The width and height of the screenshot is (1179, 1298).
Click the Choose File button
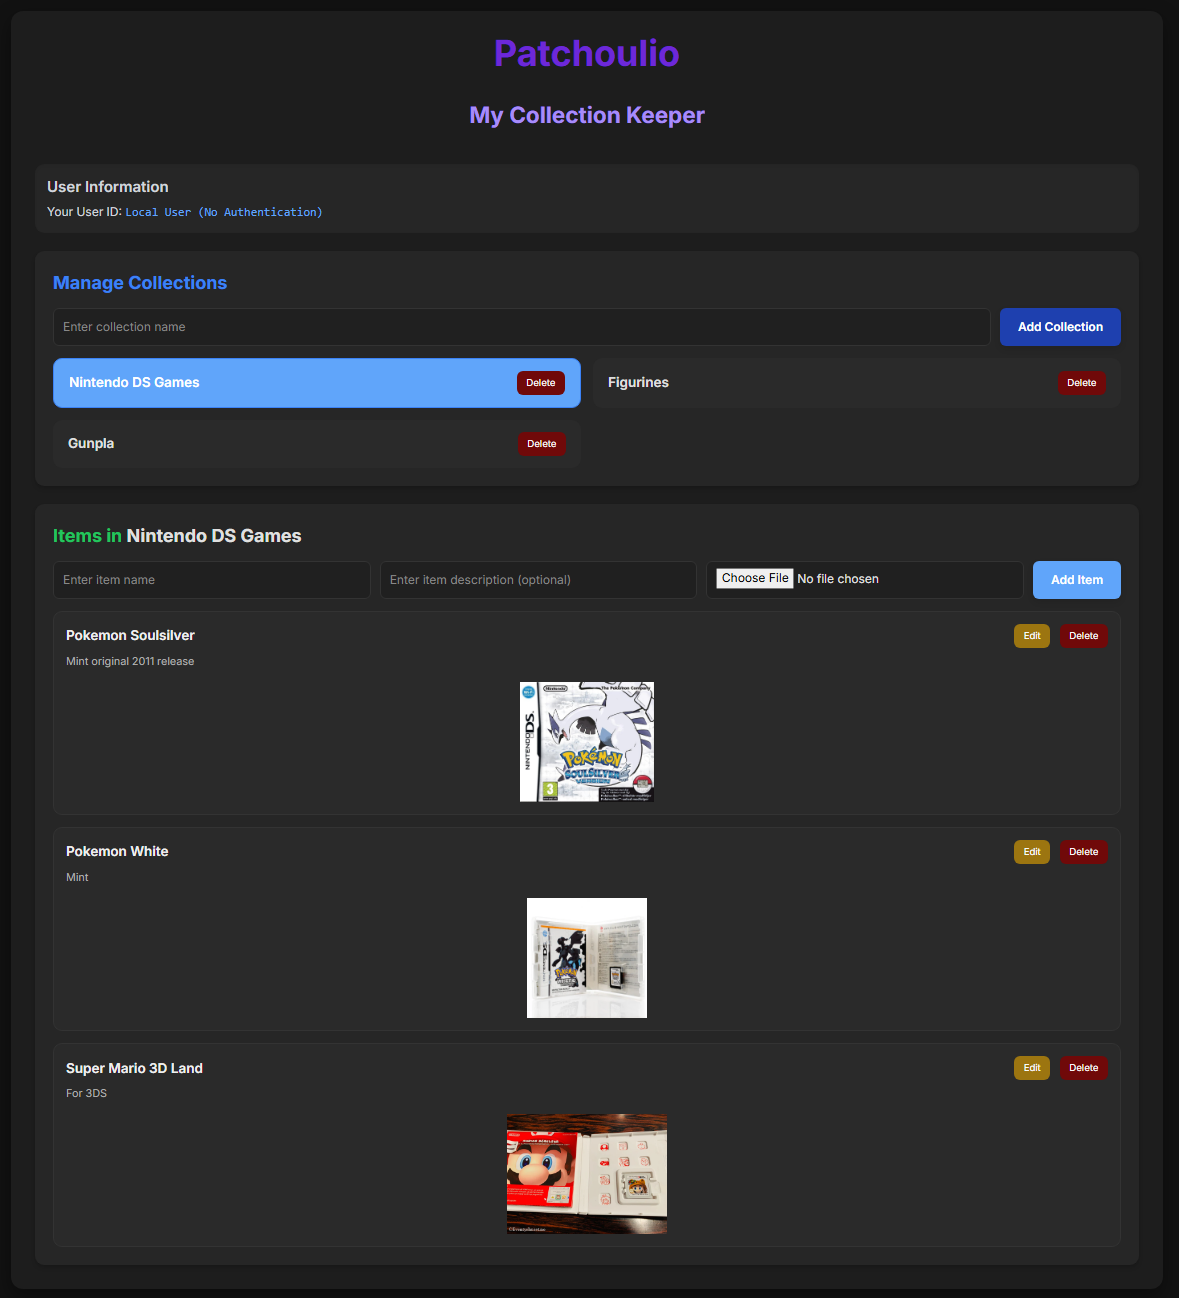click(x=755, y=578)
